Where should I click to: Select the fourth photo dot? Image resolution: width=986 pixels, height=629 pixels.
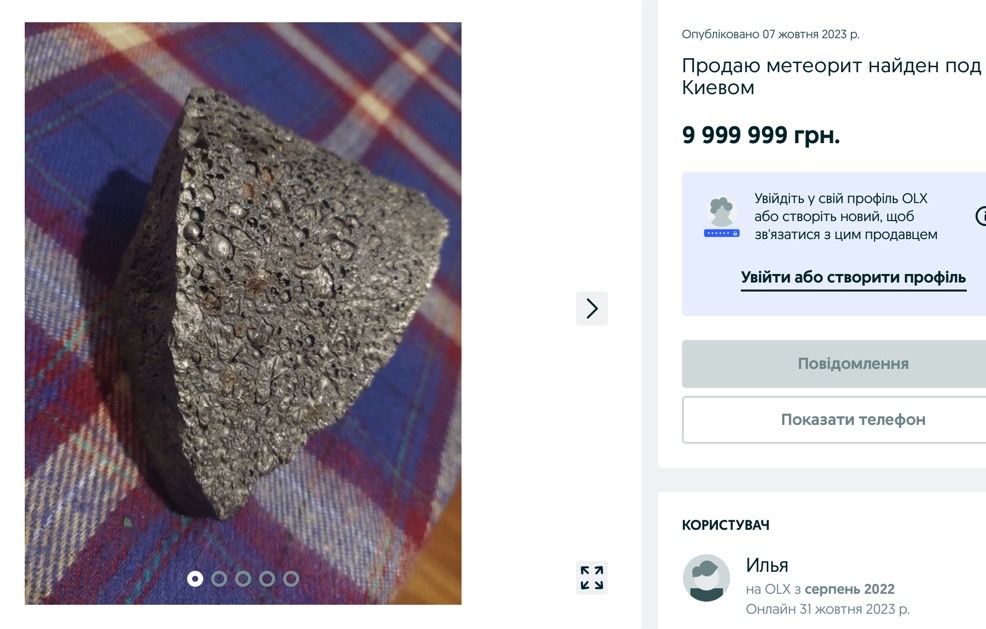[x=267, y=578]
